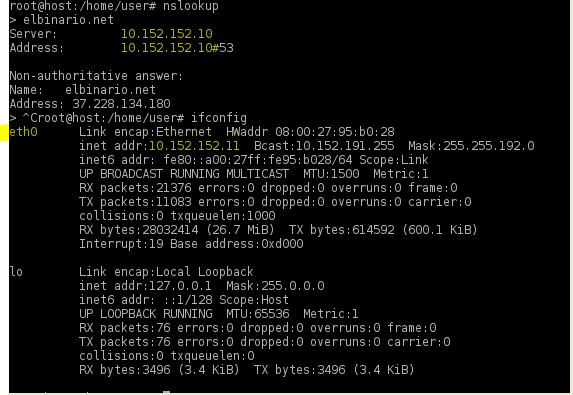Click the TX bytes:614592 (600.1 KiB) text
573x395 pixels.
coord(383,230)
